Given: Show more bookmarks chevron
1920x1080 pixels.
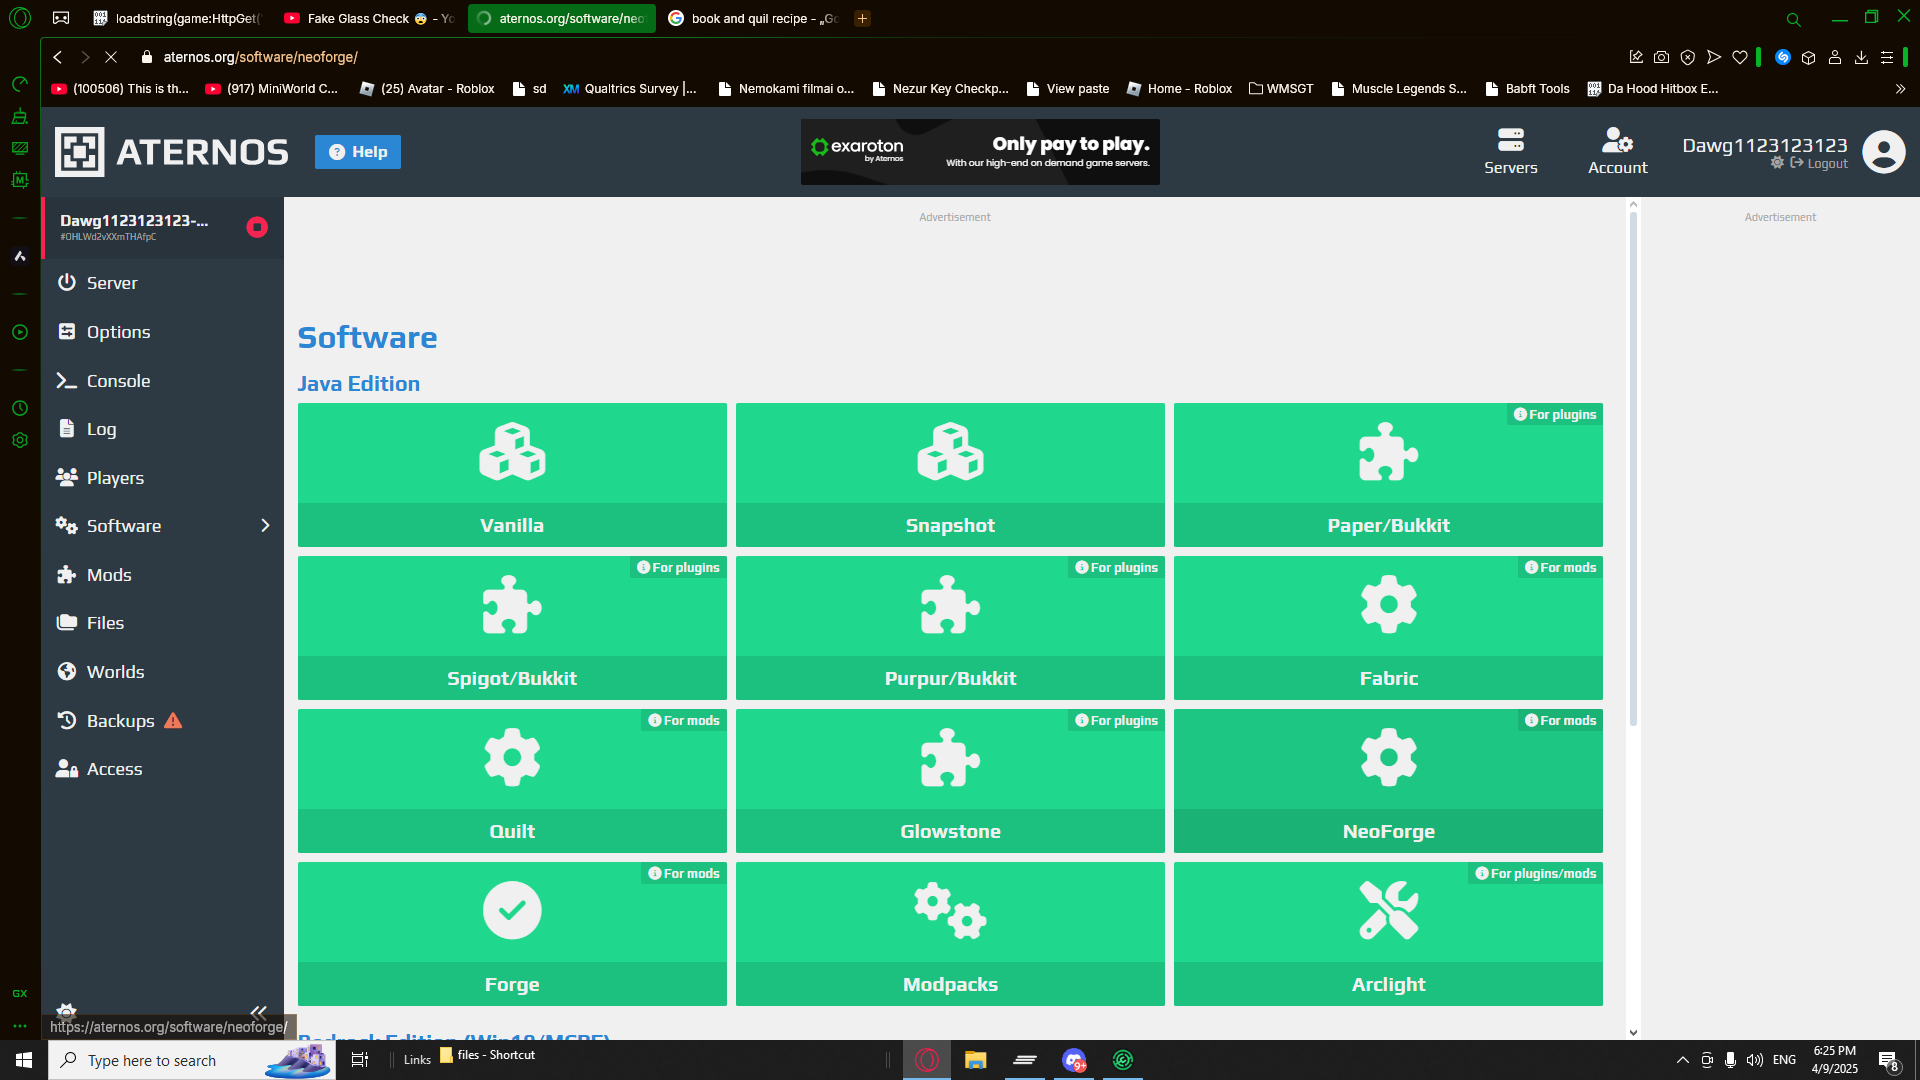Looking at the screenshot, I should tap(1900, 89).
